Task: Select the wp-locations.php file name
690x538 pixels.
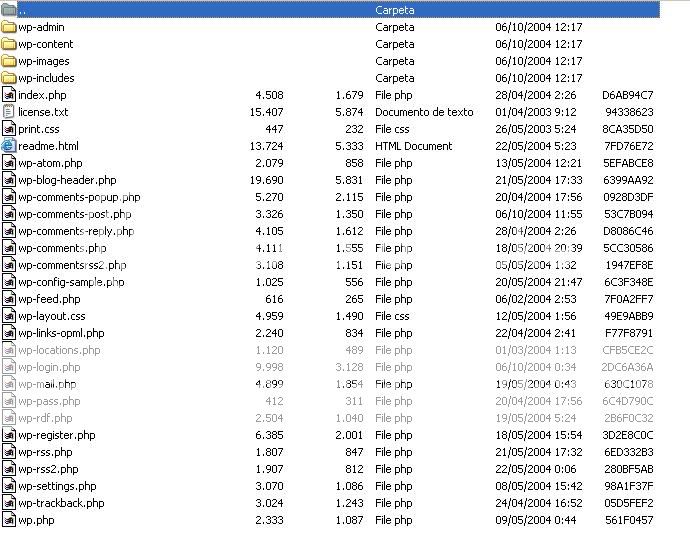Action: click(x=59, y=351)
